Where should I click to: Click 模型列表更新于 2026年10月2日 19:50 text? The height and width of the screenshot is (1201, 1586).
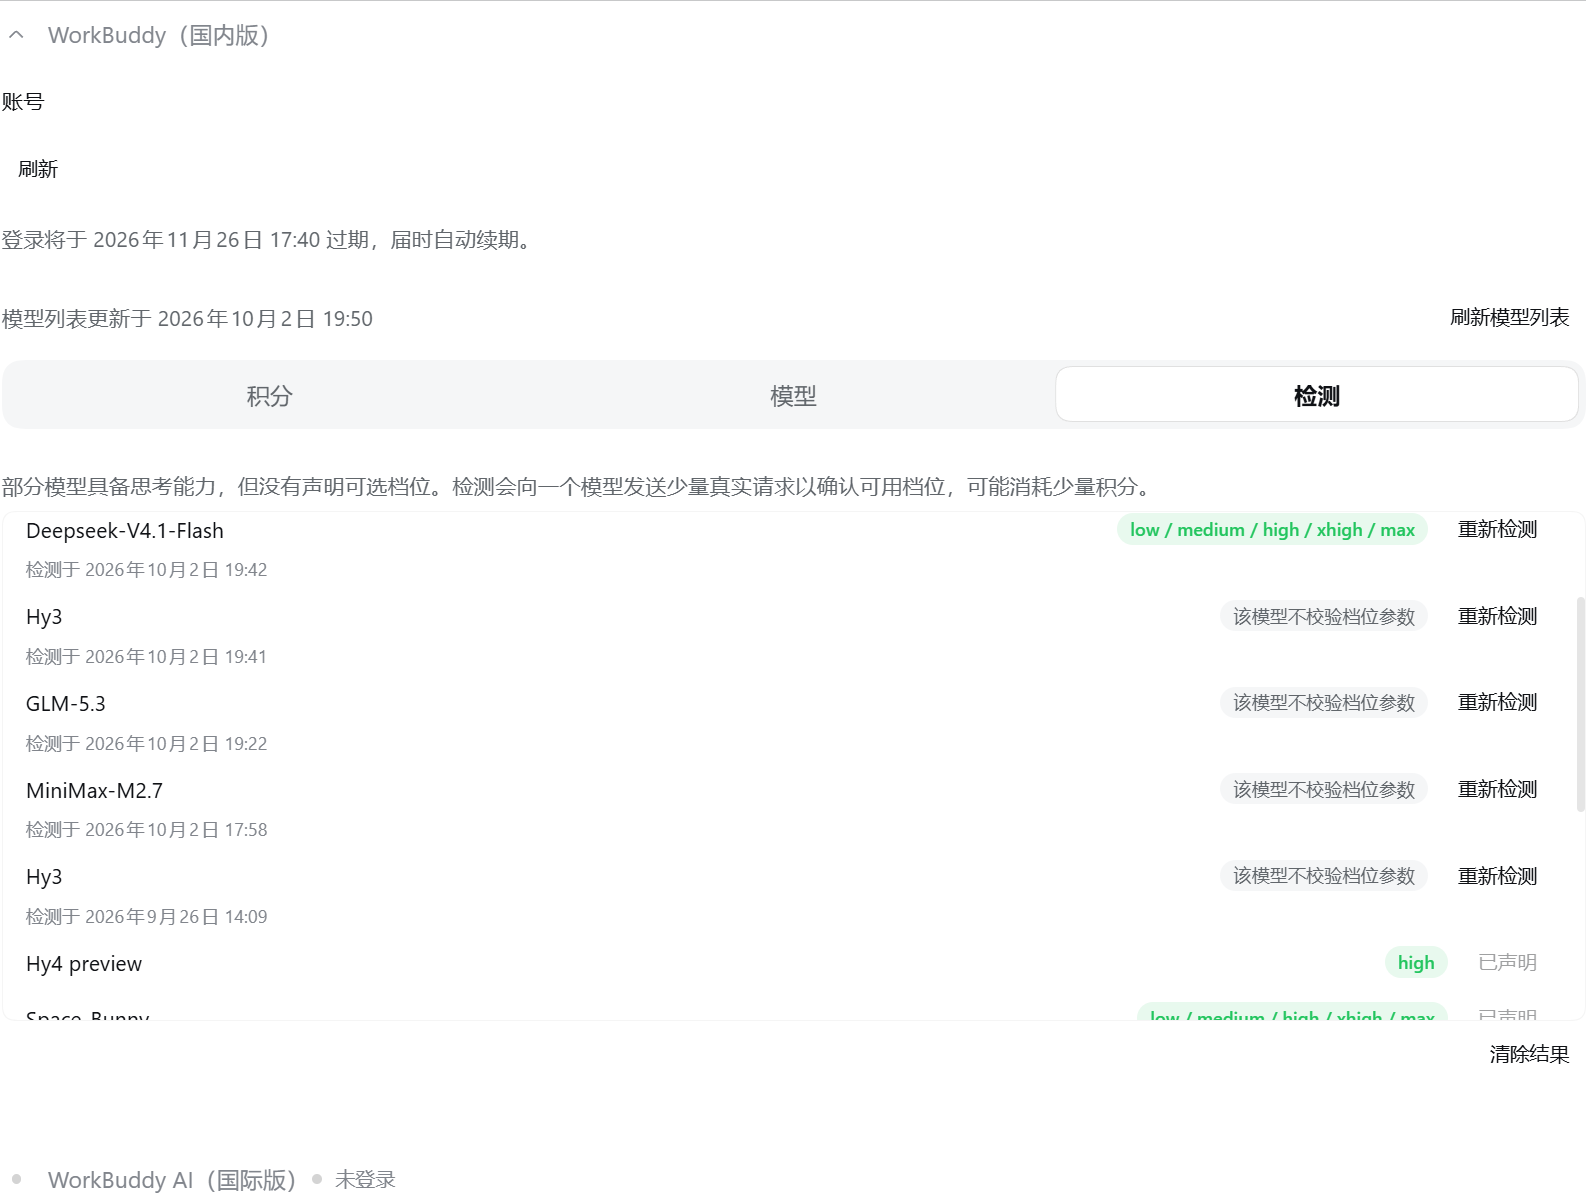pos(187,319)
